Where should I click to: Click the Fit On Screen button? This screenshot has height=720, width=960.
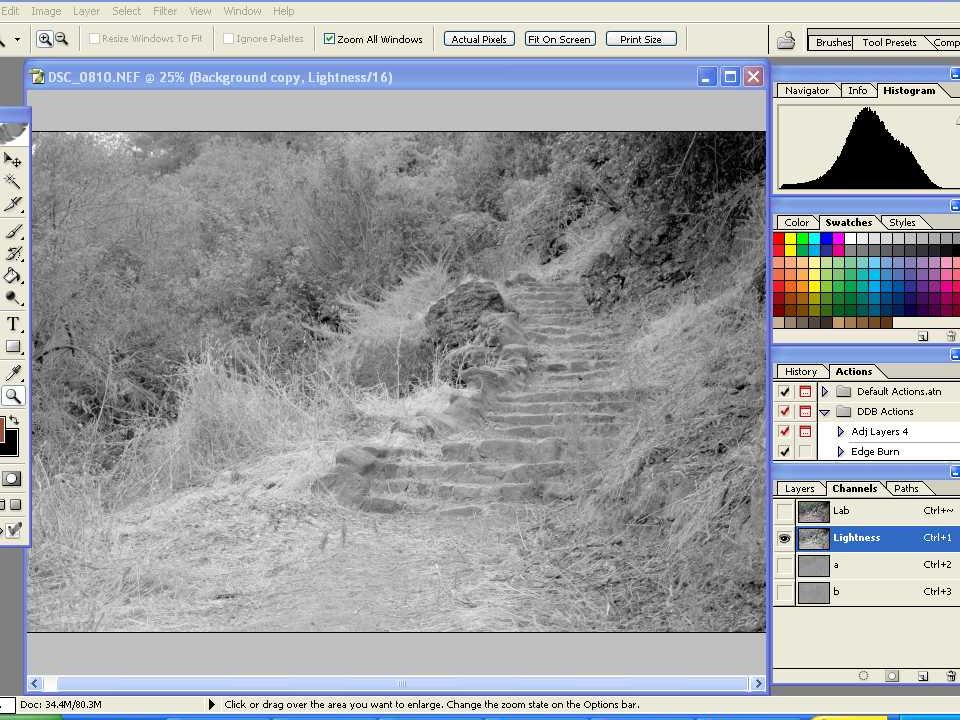[x=560, y=39]
